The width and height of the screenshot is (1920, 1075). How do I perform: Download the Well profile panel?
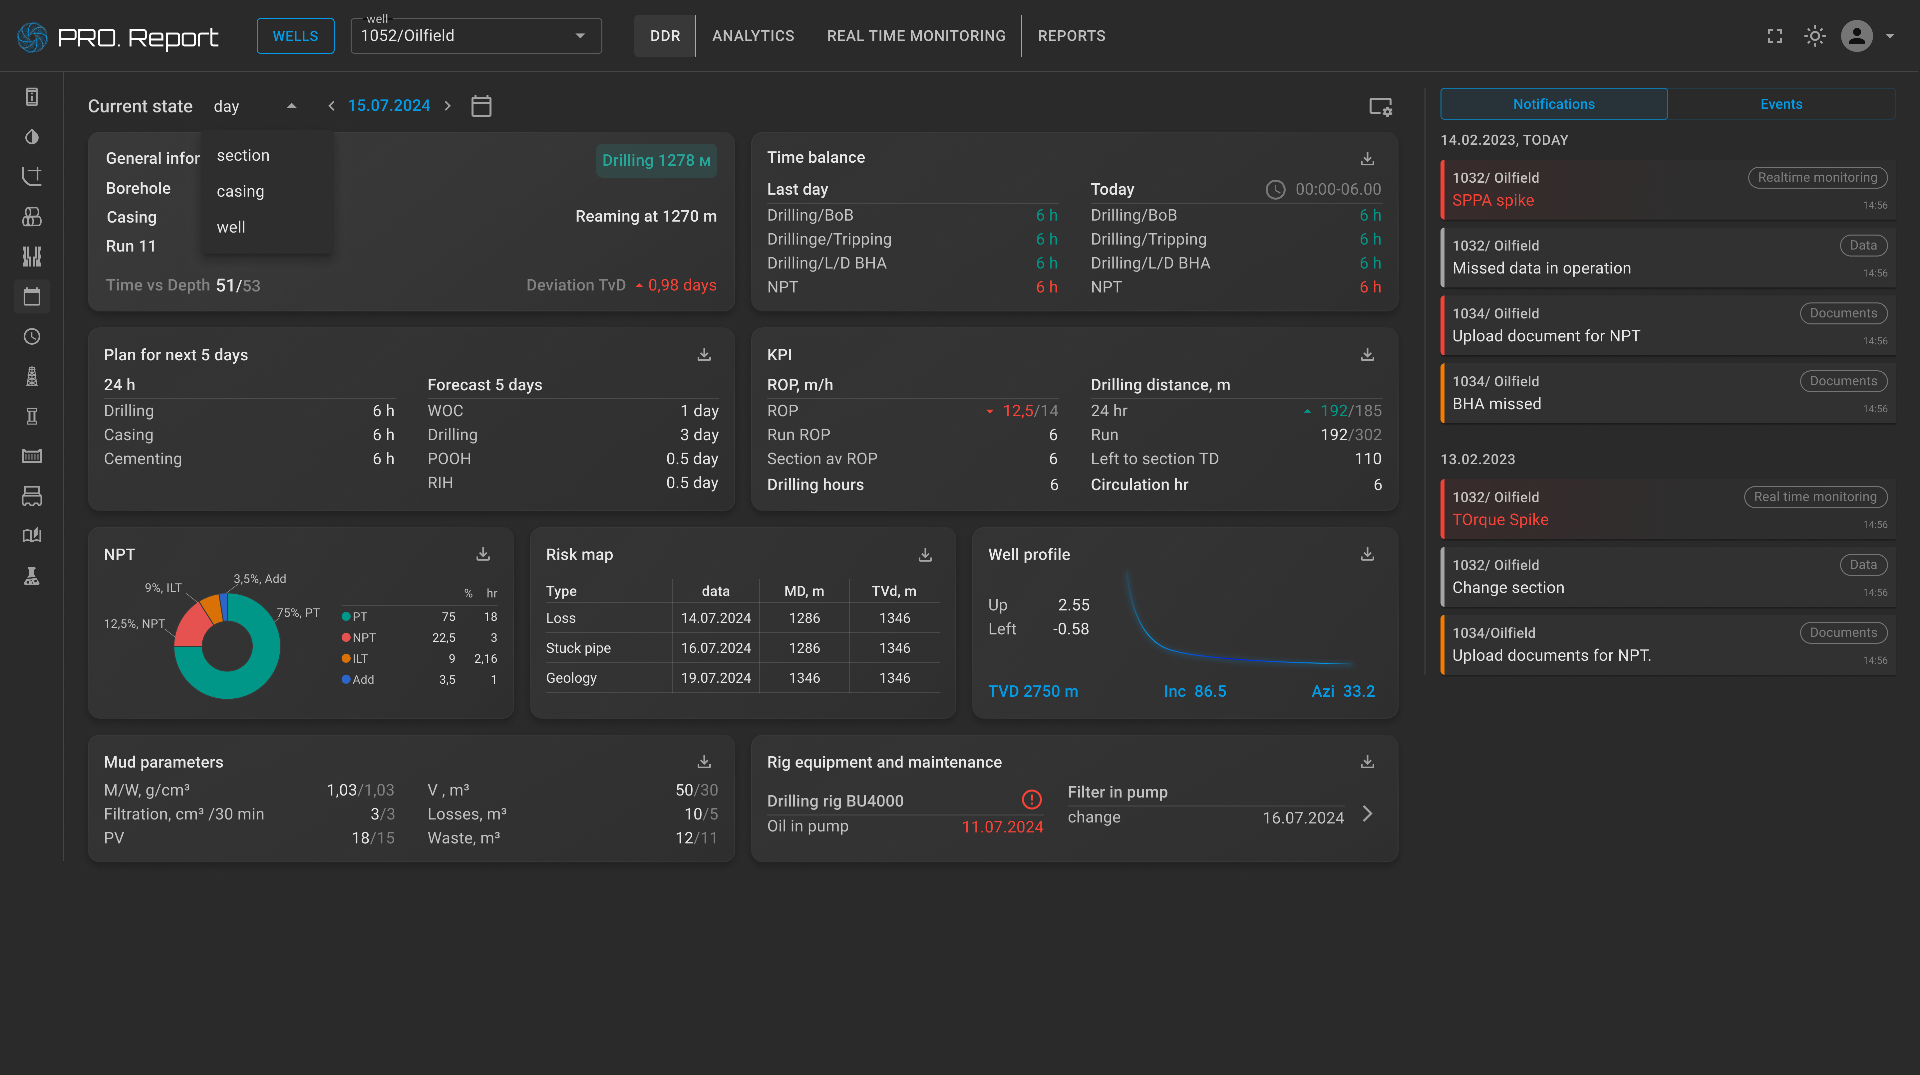(1367, 554)
